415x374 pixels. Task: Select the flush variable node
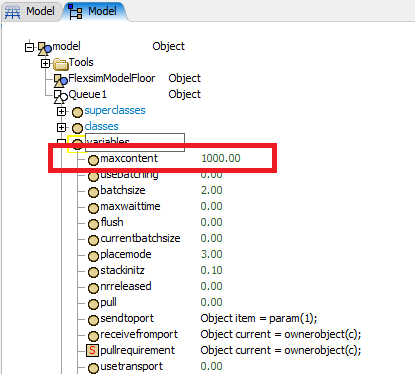[112, 222]
